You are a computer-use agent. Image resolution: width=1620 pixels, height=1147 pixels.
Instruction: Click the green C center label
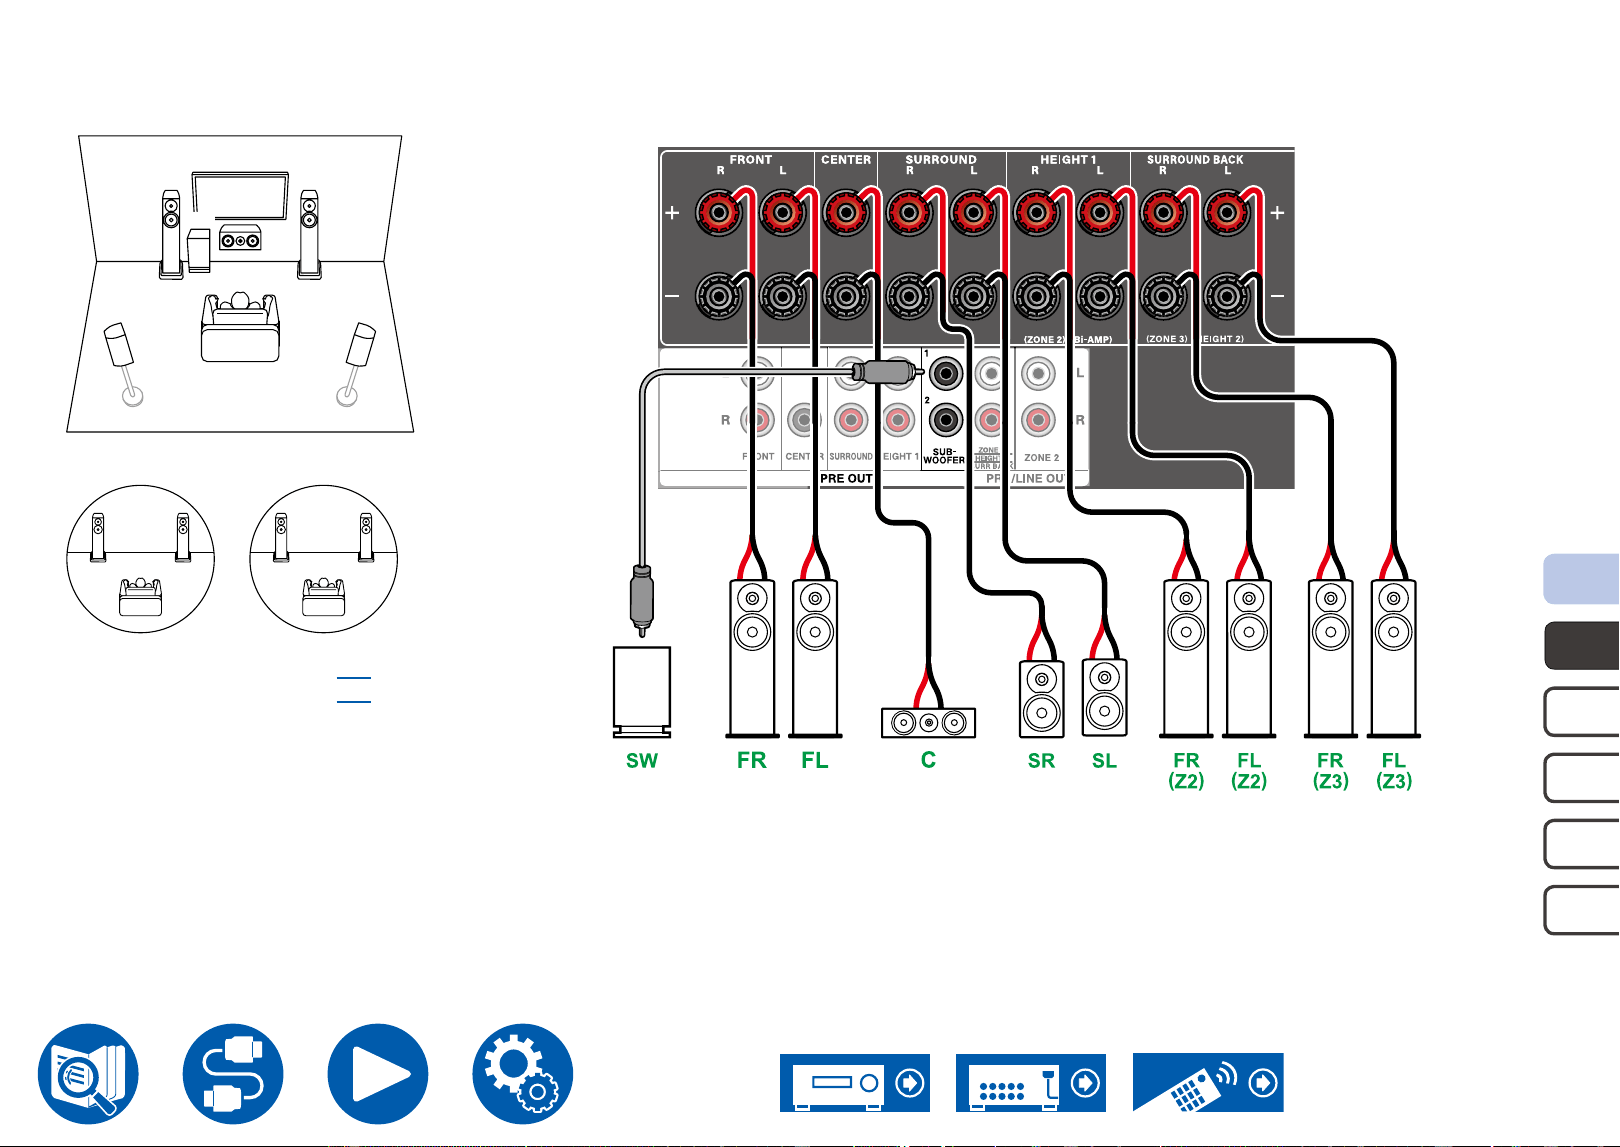pos(928,760)
